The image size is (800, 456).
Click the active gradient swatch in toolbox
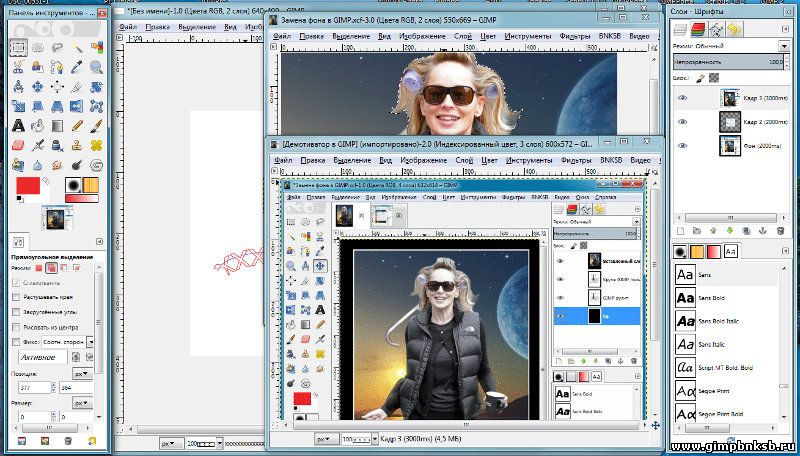point(81,198)
